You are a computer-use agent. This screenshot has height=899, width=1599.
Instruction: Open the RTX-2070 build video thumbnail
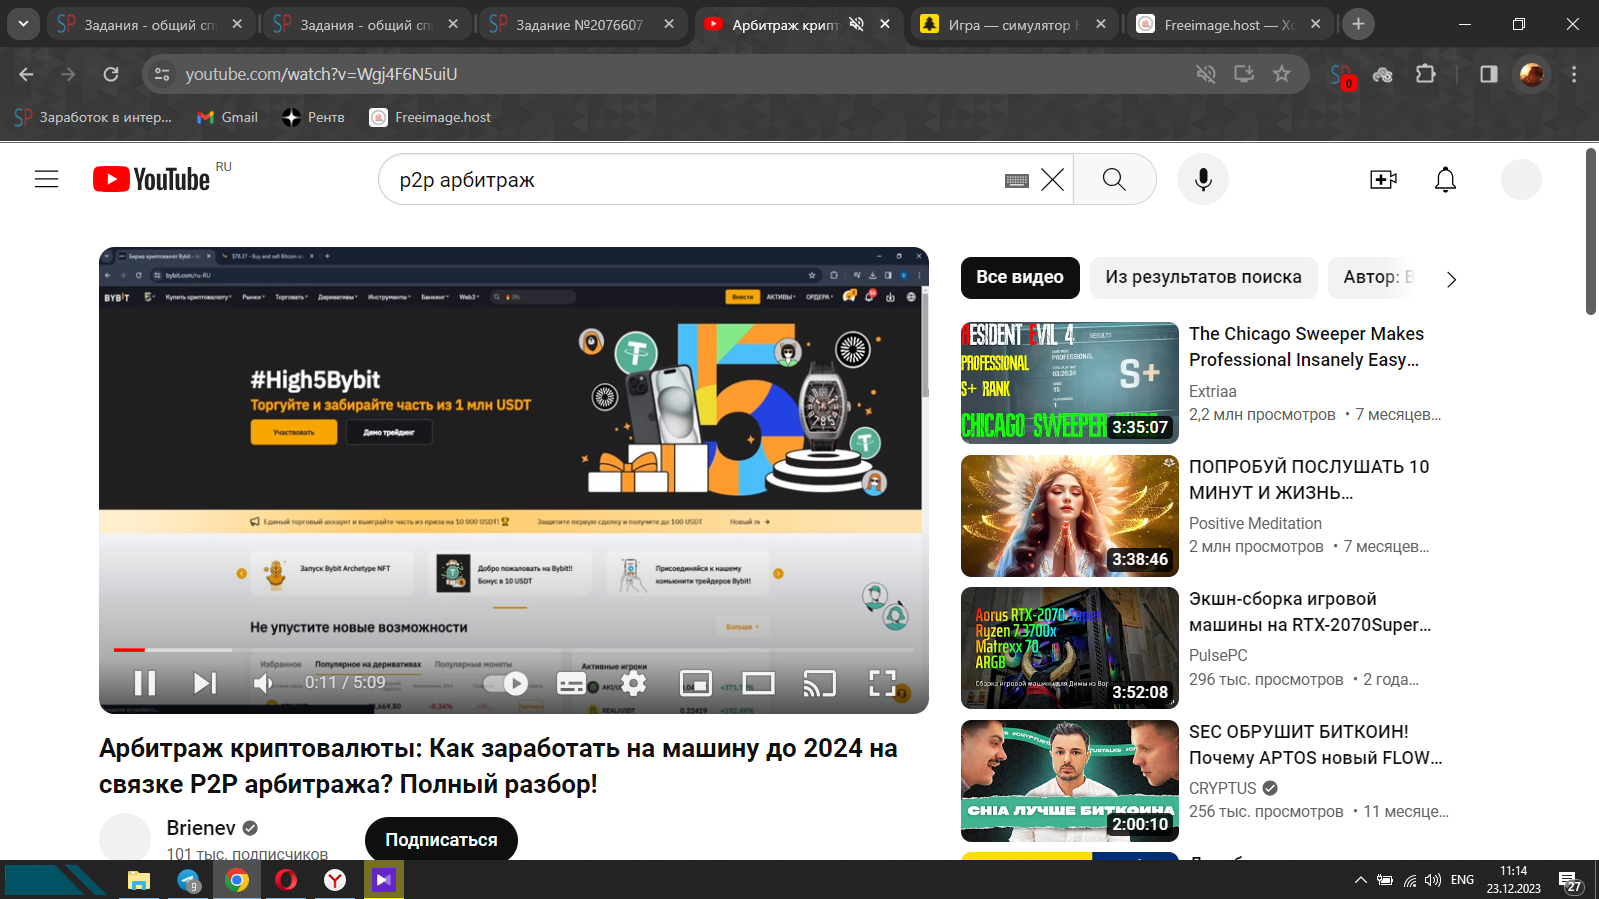point(1070,648)
